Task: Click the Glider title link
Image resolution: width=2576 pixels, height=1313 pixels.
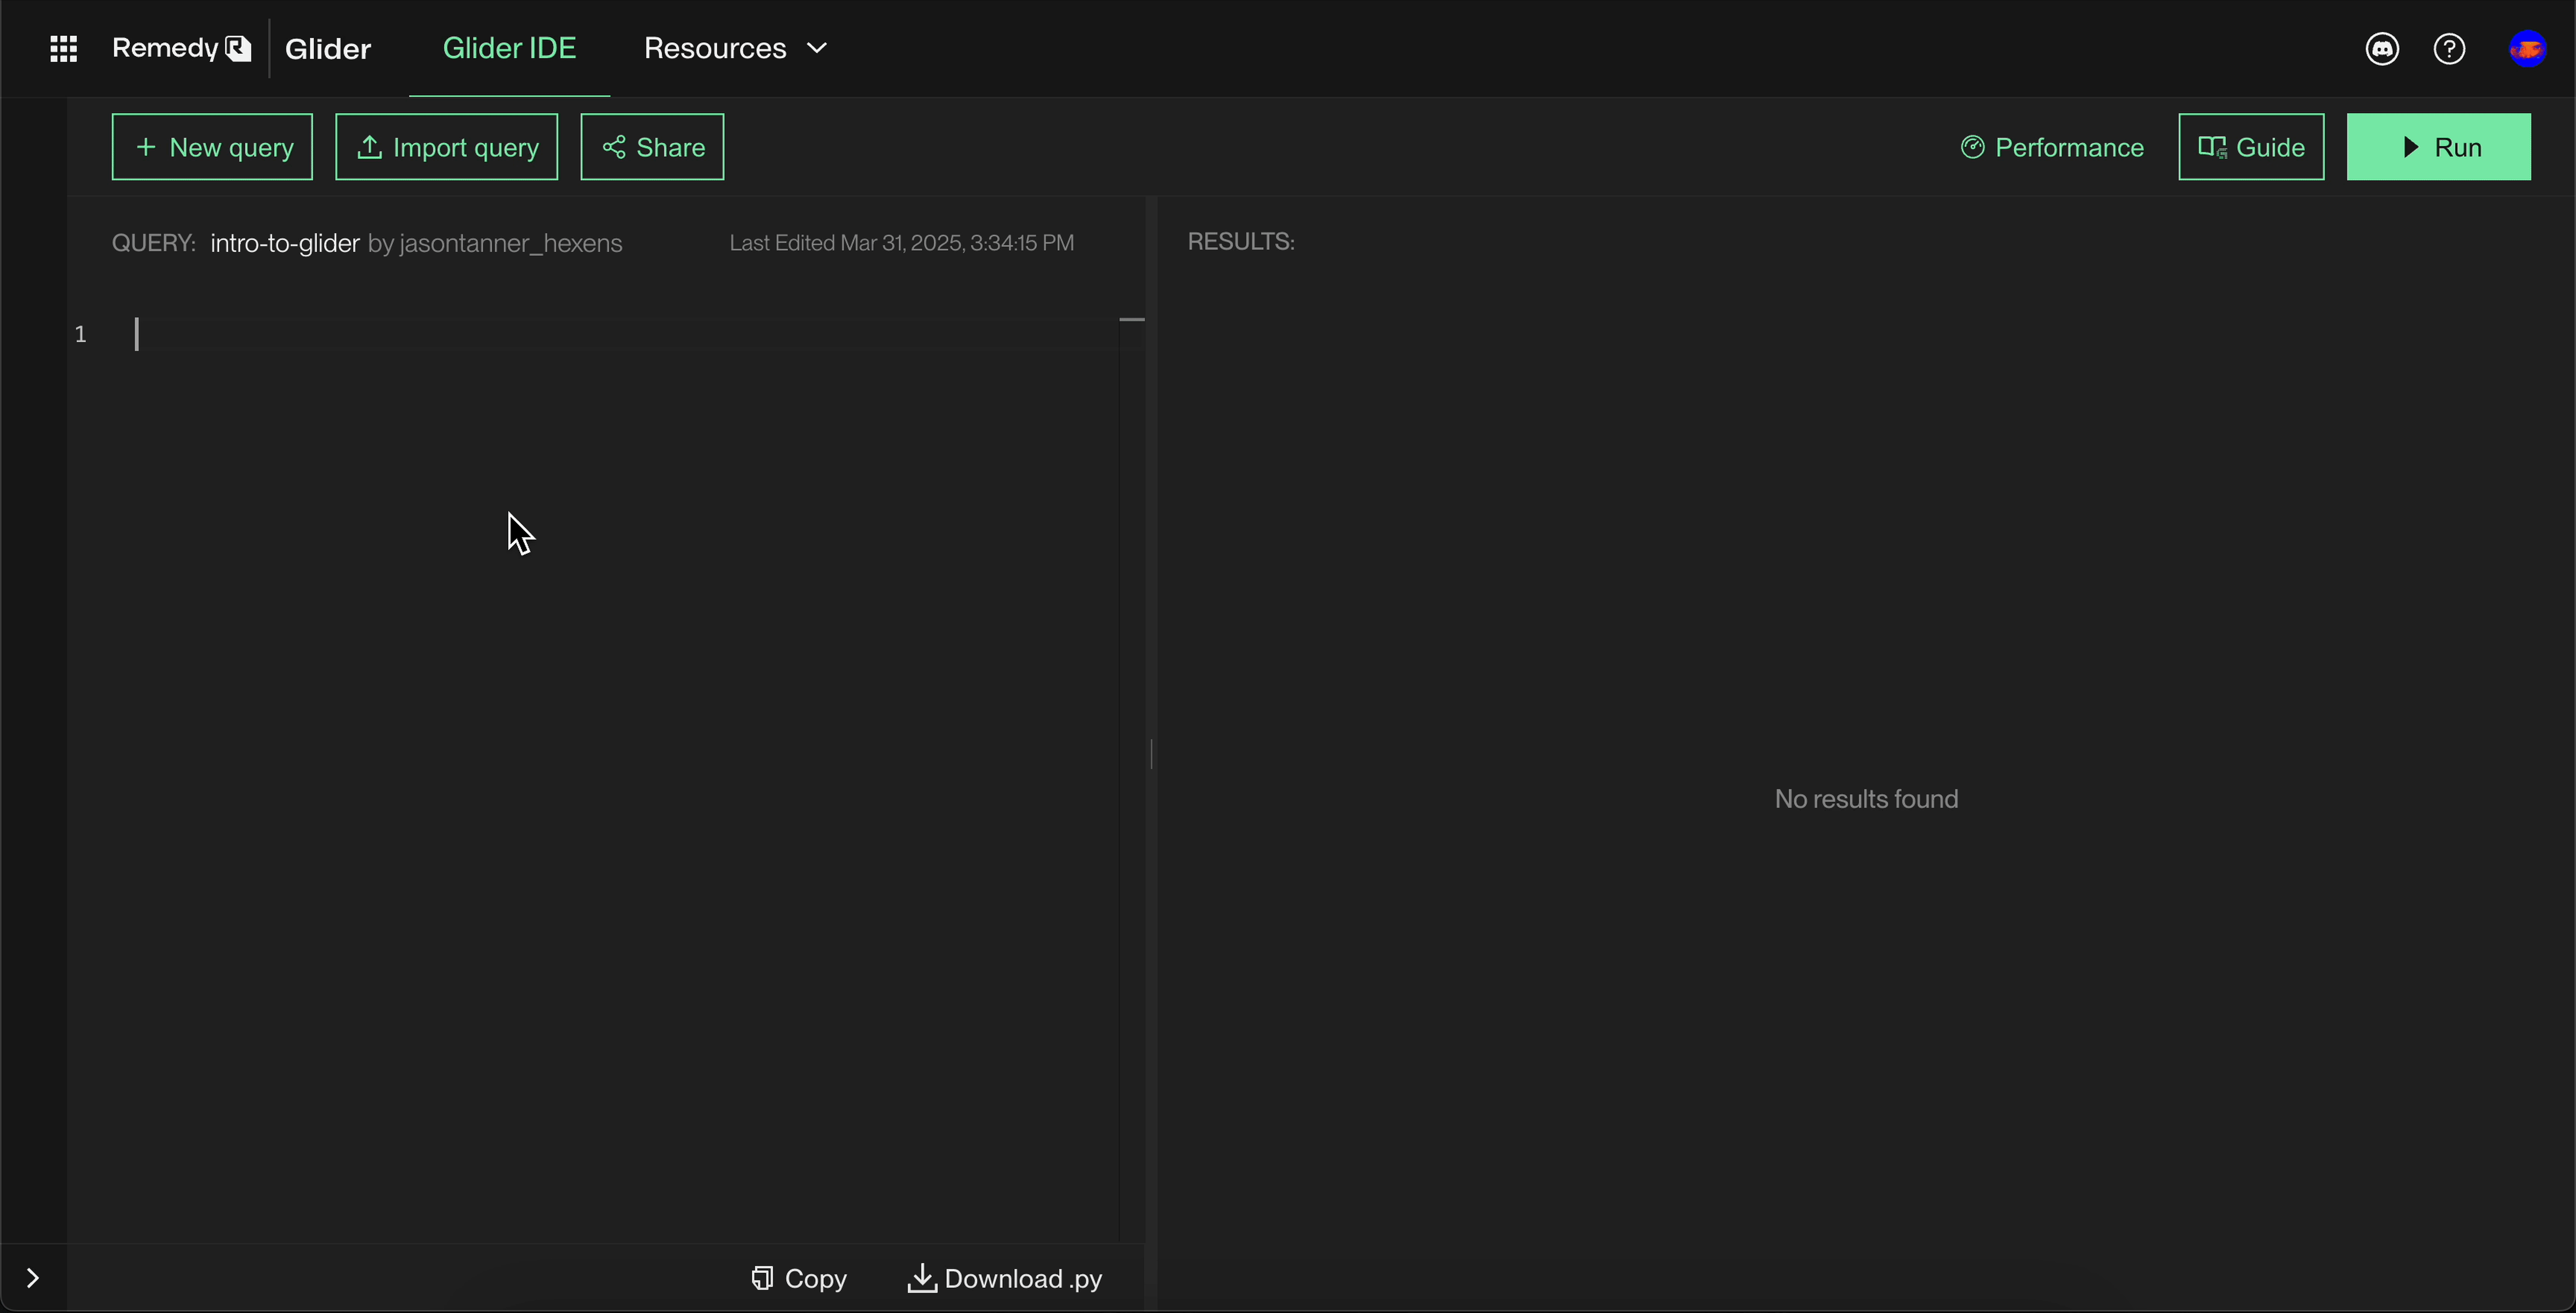Action: [327, 48]
